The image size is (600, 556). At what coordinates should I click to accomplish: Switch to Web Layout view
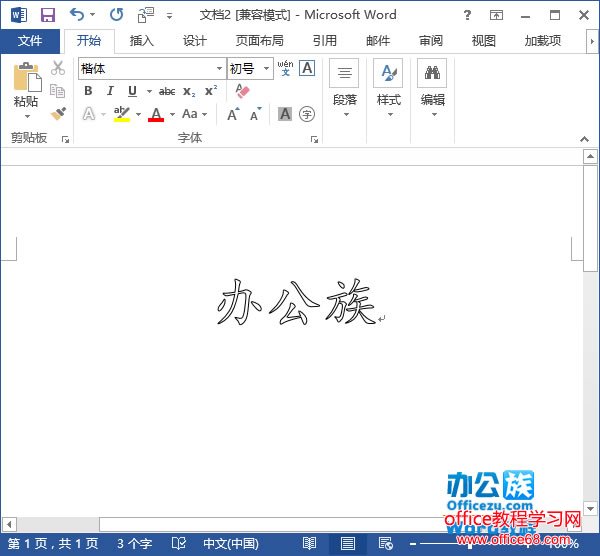[x=385, y=543]
